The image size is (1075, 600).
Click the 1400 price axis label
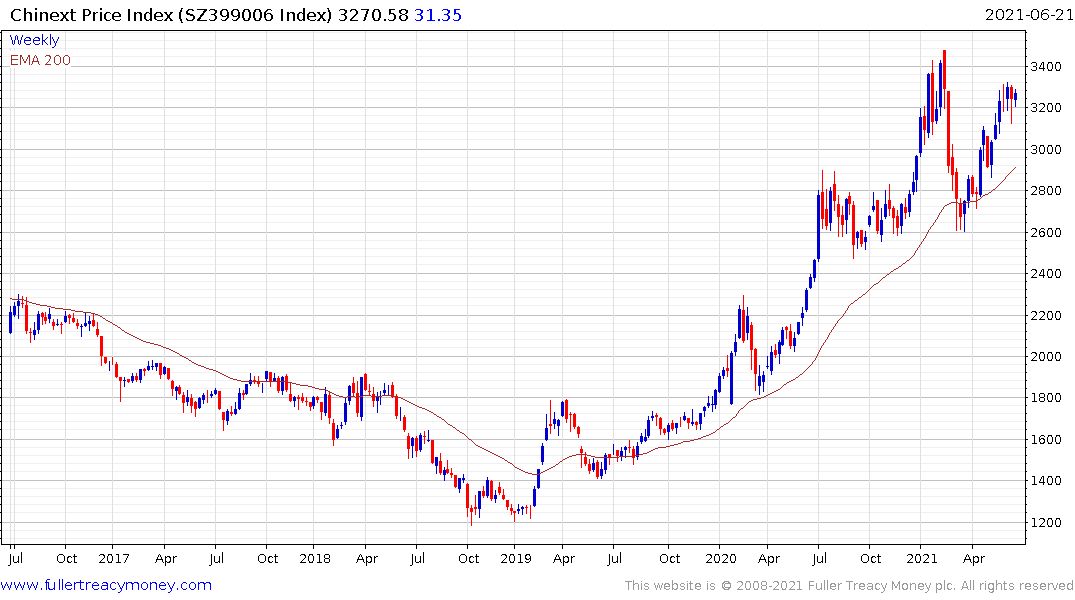(x=1046, y=481)
